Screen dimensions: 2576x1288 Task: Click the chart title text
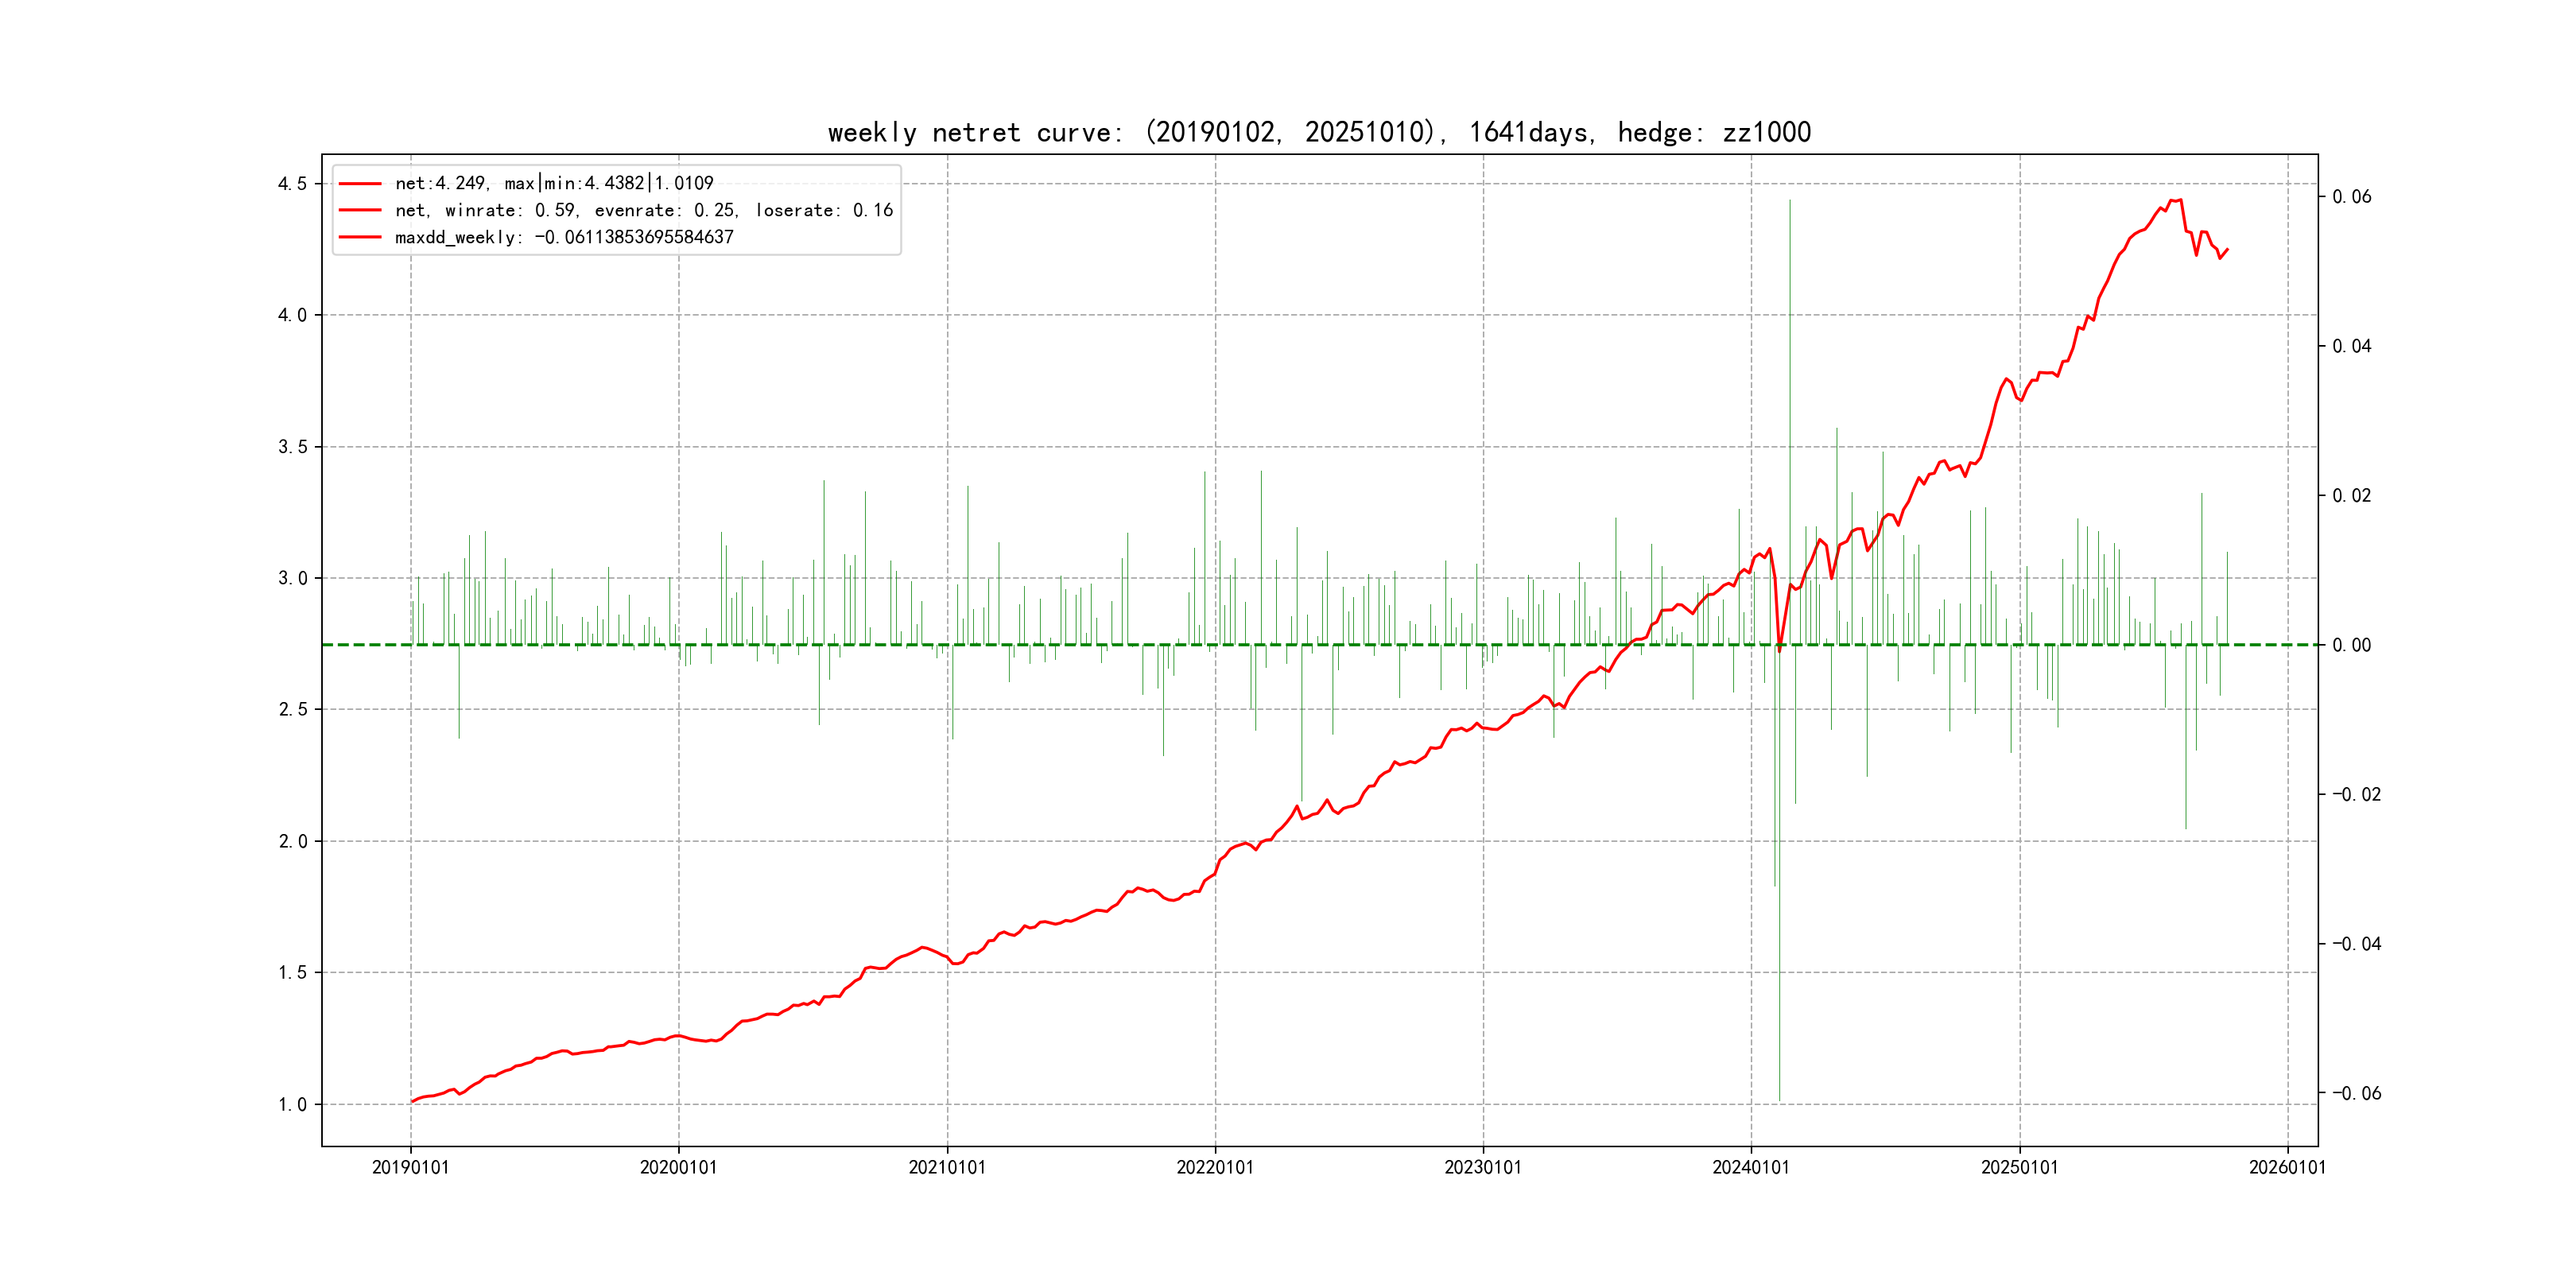coord(1319,132)
